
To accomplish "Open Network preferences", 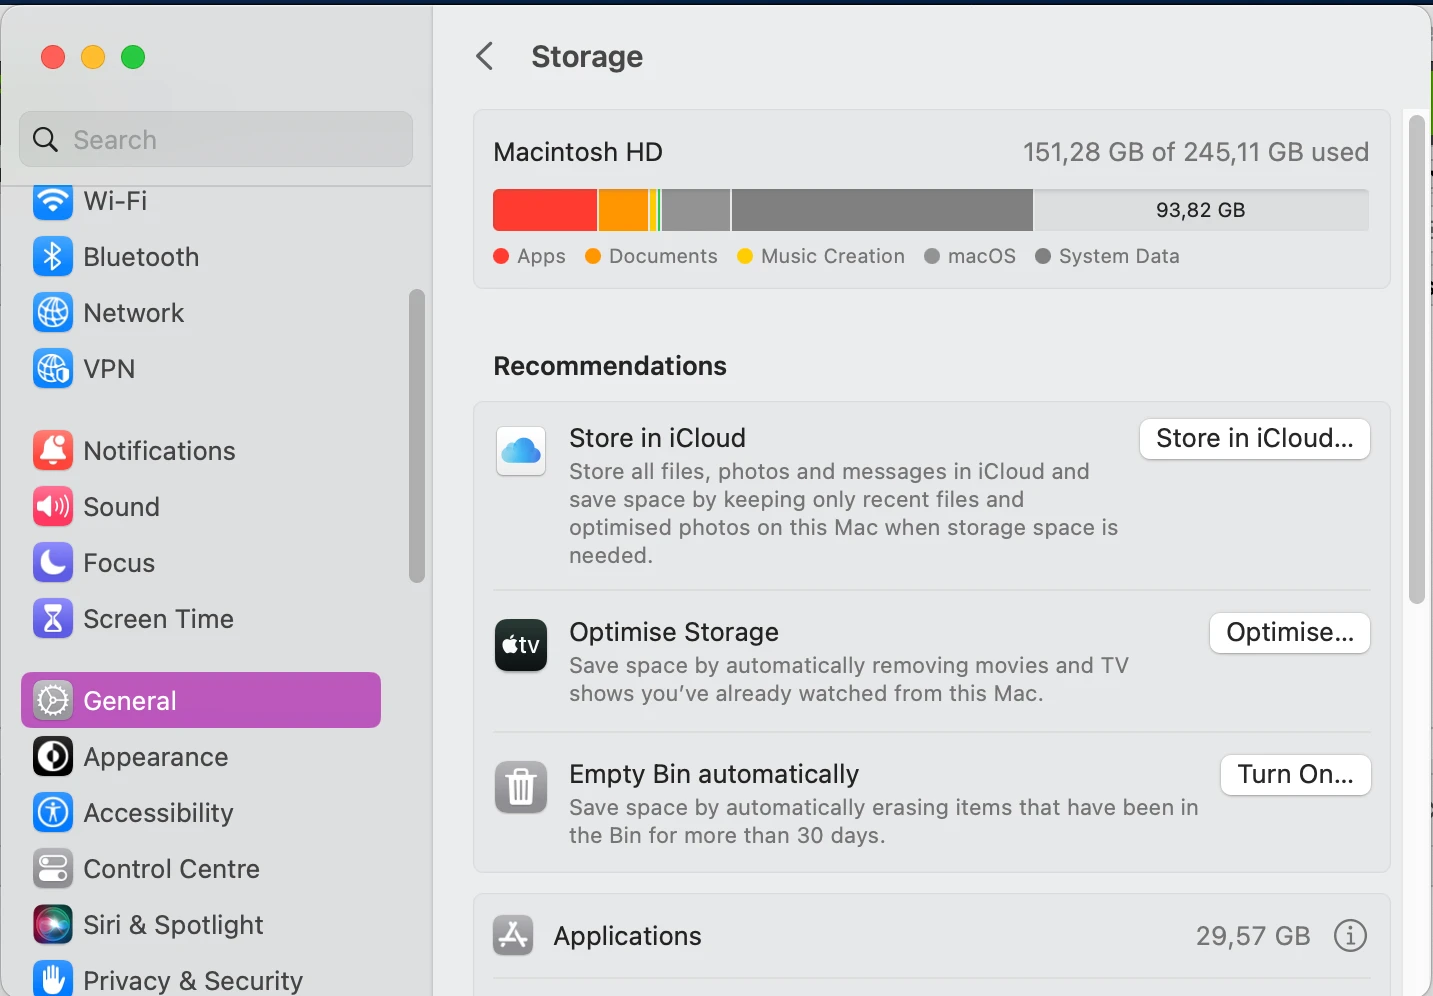I will click(133, 313).
